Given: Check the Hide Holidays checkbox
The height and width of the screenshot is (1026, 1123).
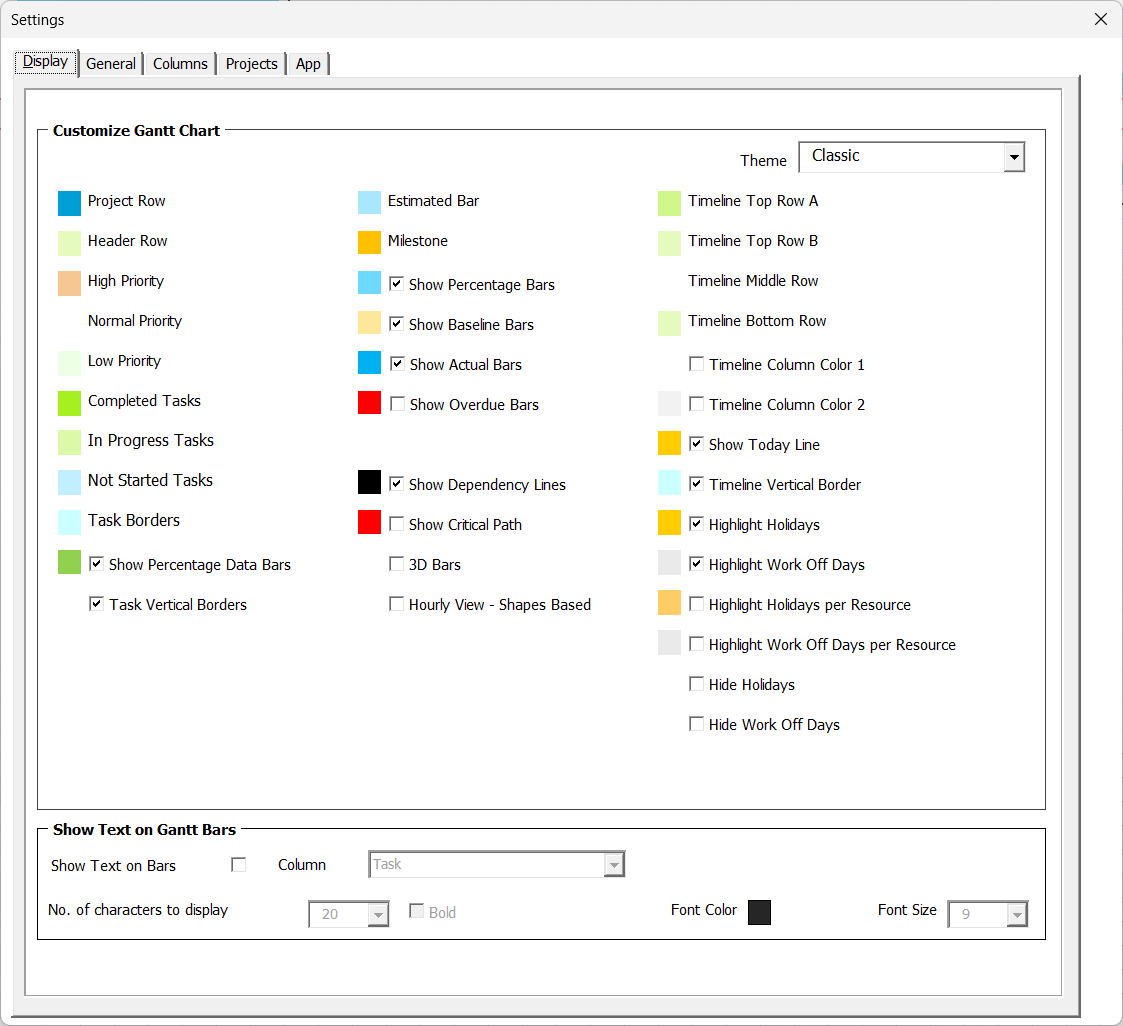Looking at the screenshot, I should coord(696,684).
